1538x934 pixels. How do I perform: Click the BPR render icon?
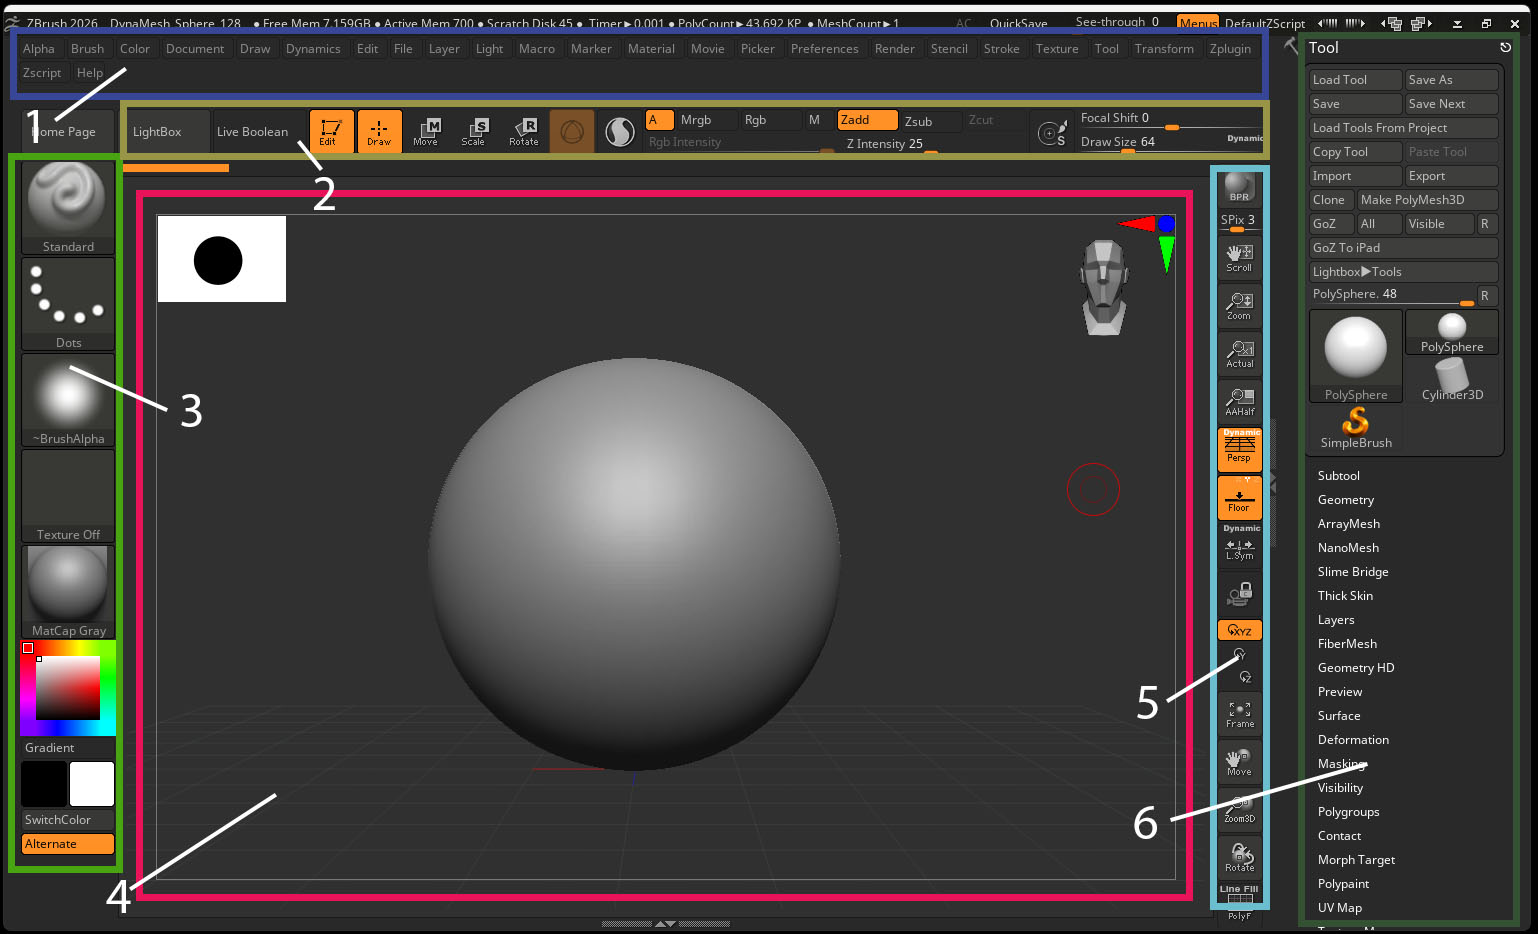coord(1239,187)
